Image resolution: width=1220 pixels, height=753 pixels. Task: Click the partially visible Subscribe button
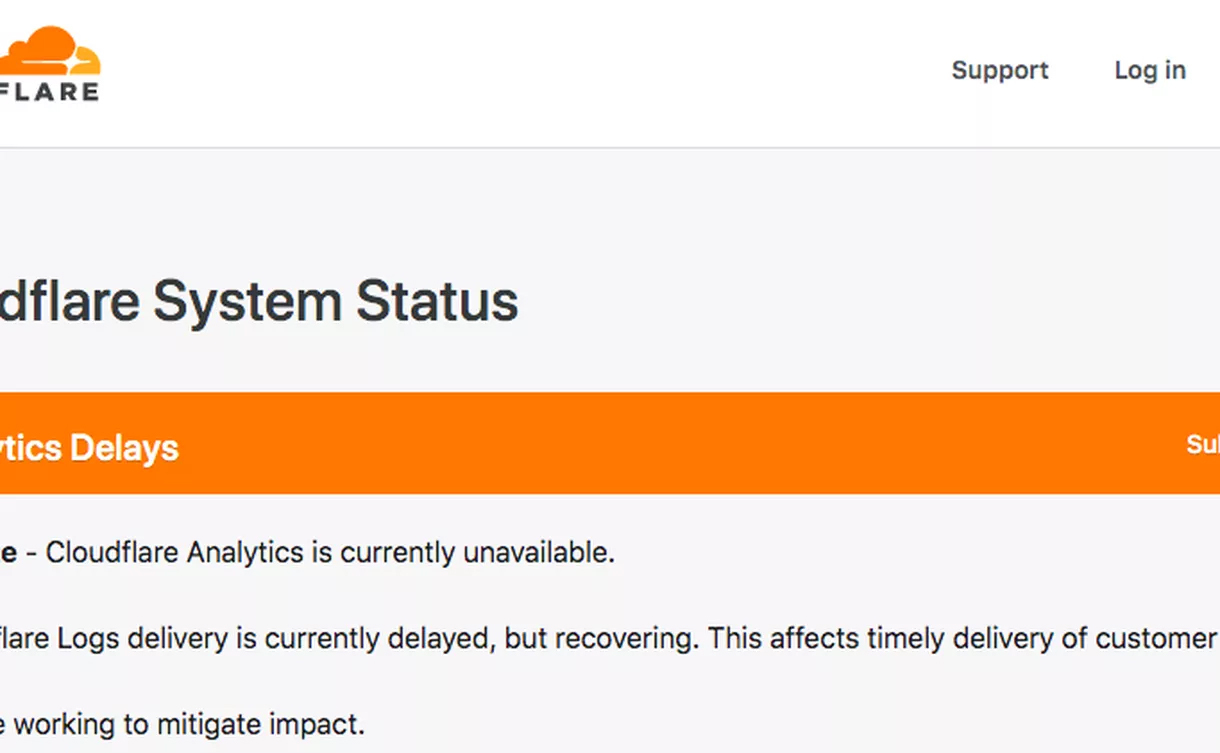click(1202, 444)
